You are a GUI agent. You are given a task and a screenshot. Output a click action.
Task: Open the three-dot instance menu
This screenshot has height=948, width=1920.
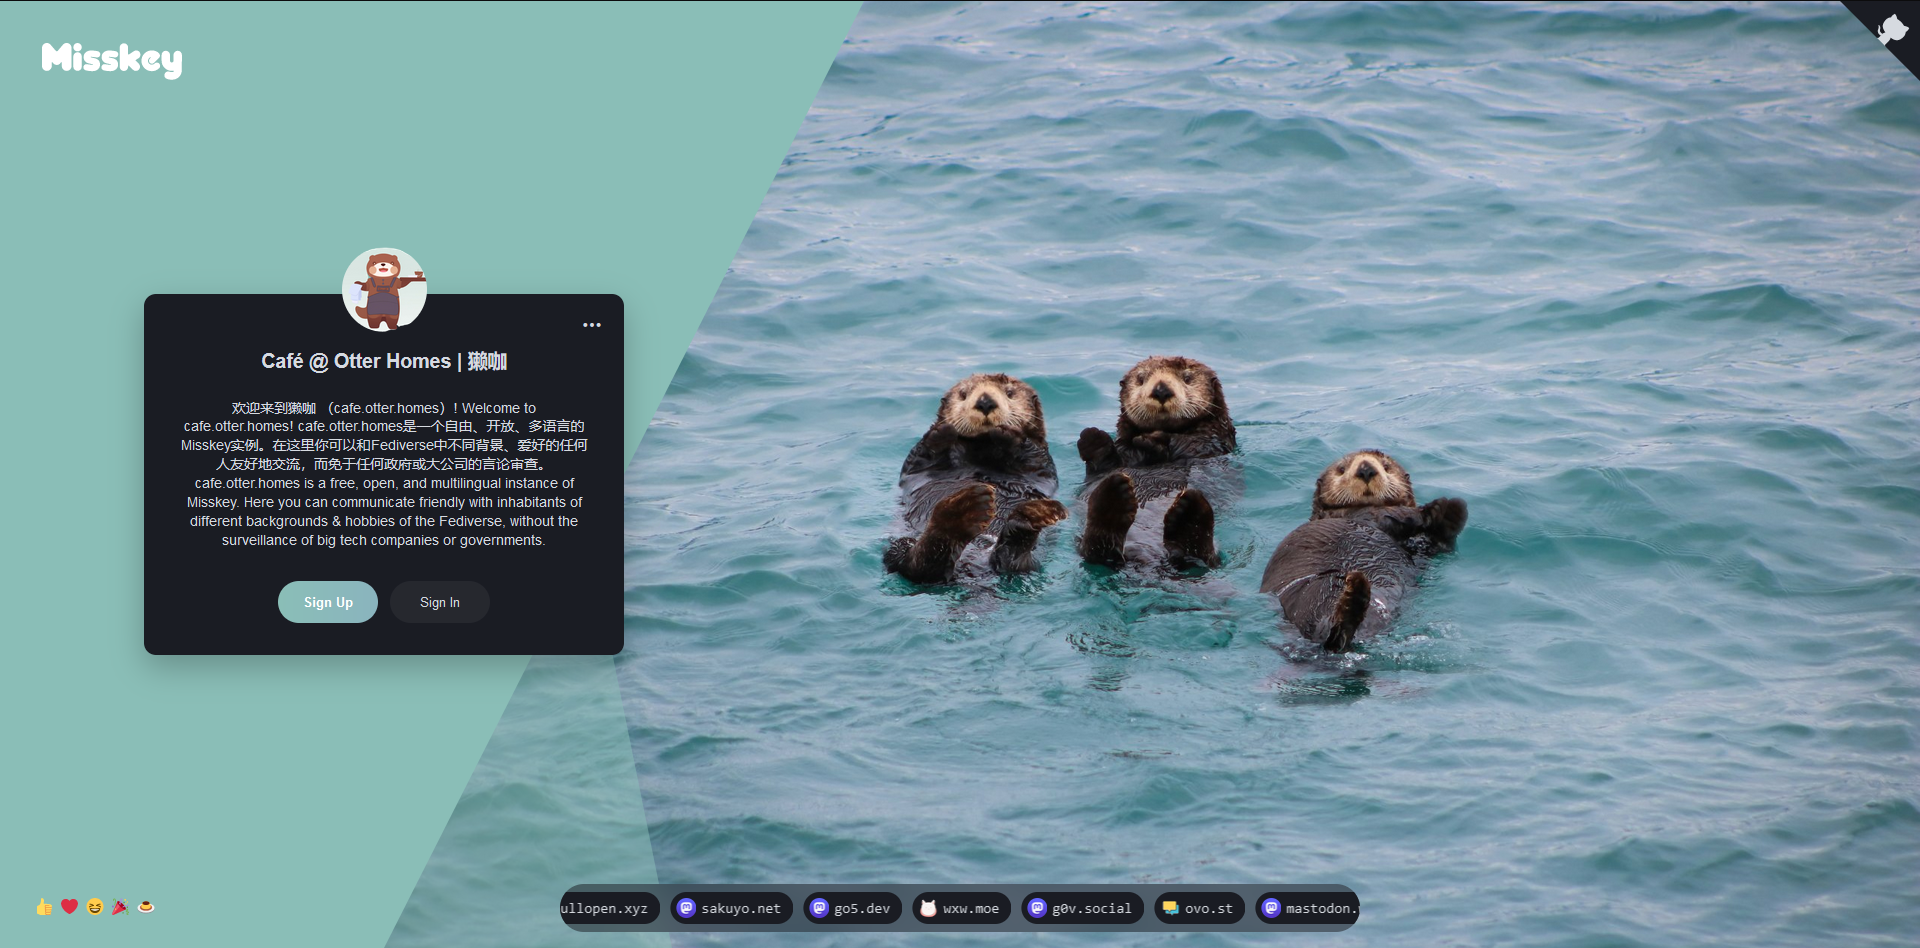coord(592,325)
